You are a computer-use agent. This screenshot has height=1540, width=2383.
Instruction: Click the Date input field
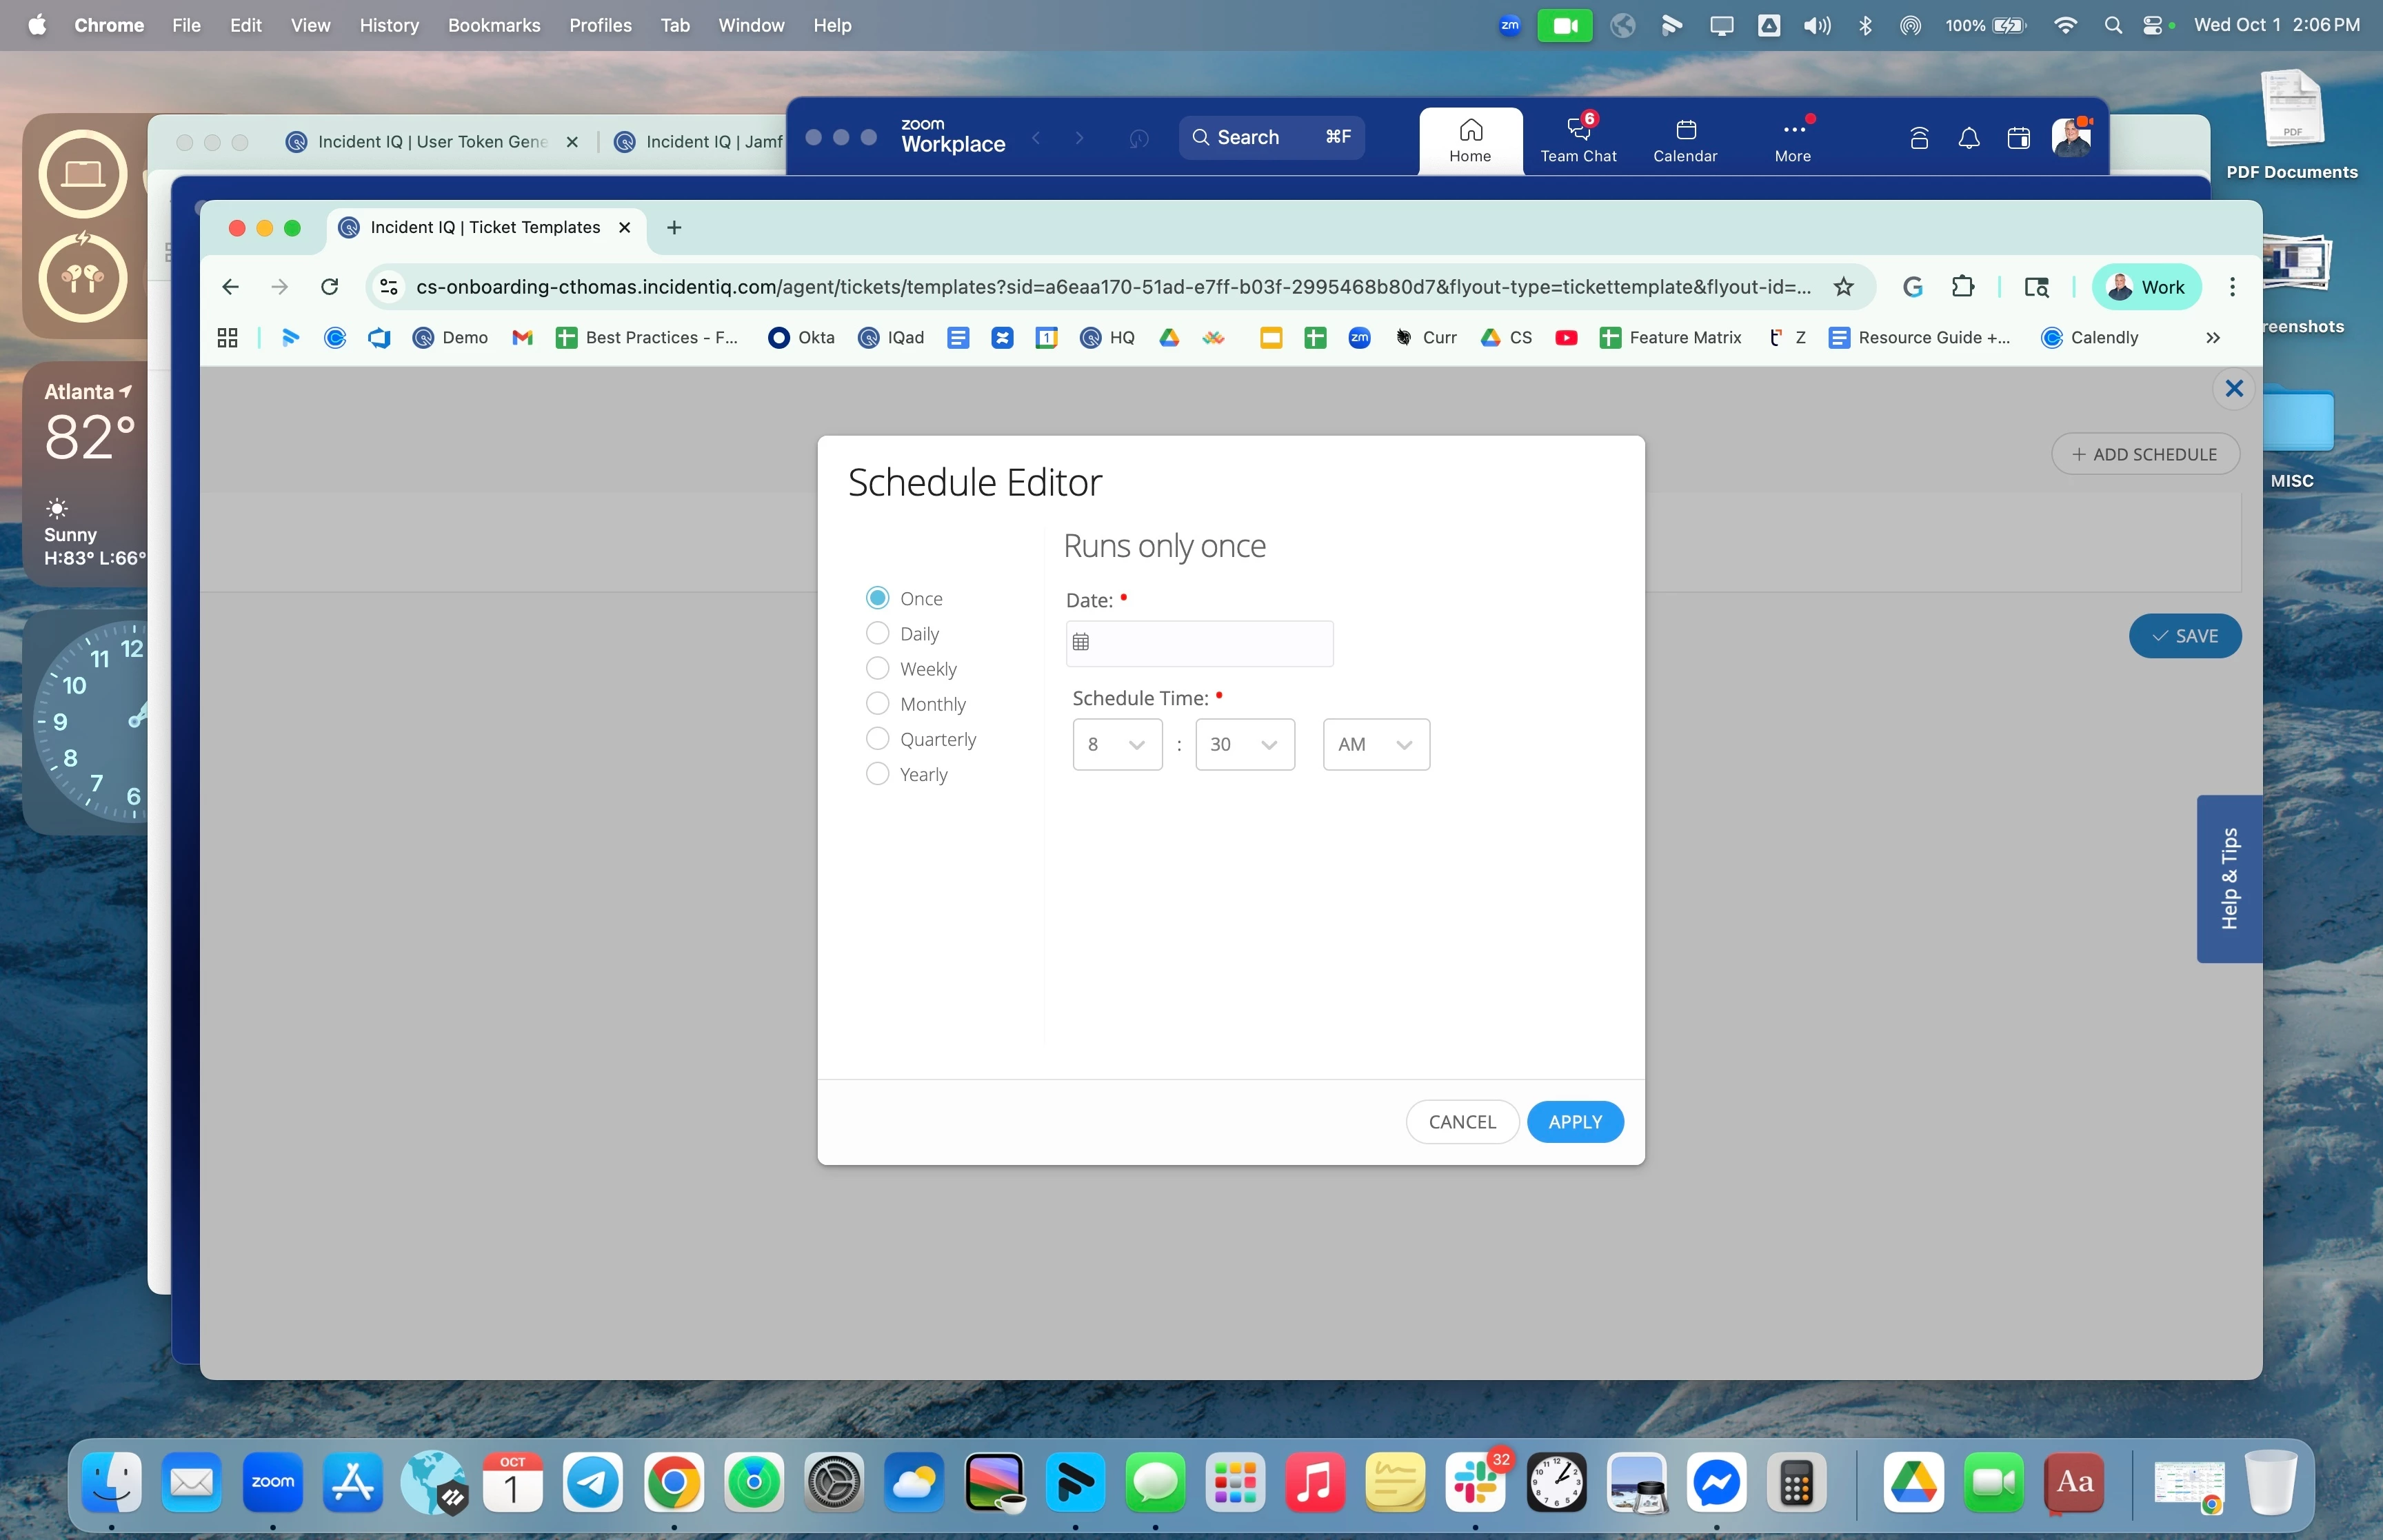[1210, 643]
